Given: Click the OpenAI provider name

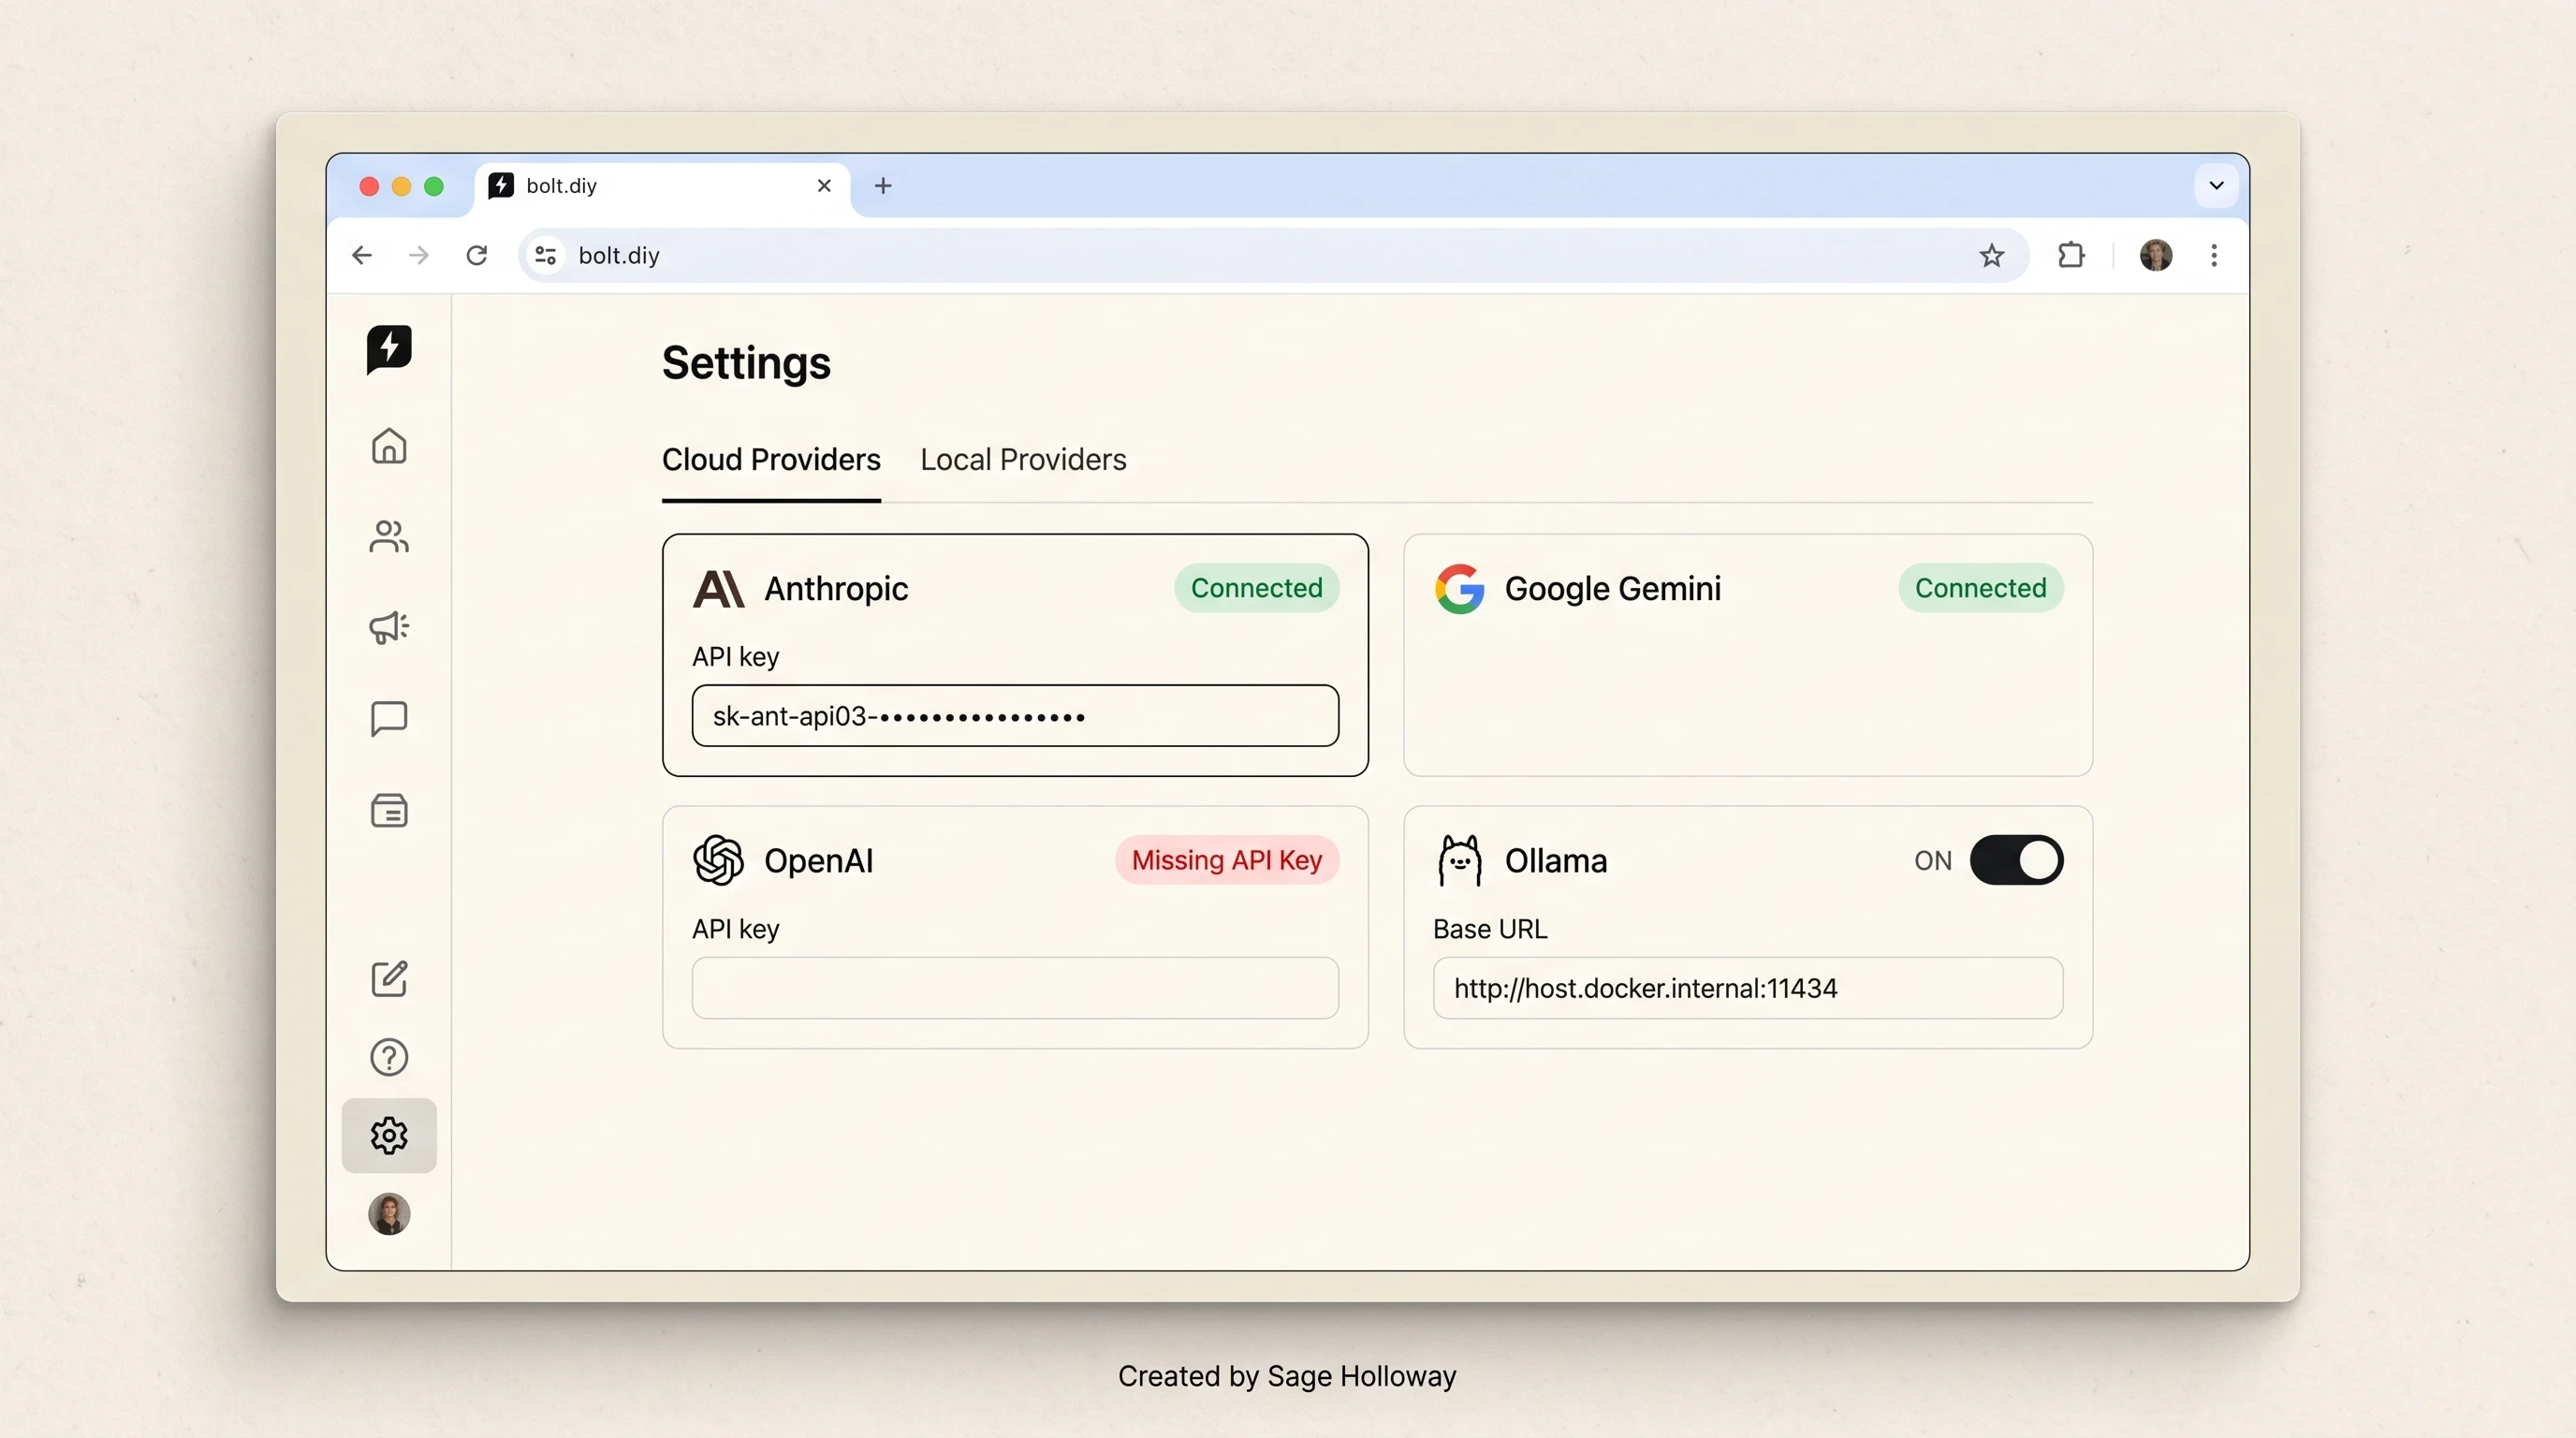Looking at the screenshot, I should [818, 861].
